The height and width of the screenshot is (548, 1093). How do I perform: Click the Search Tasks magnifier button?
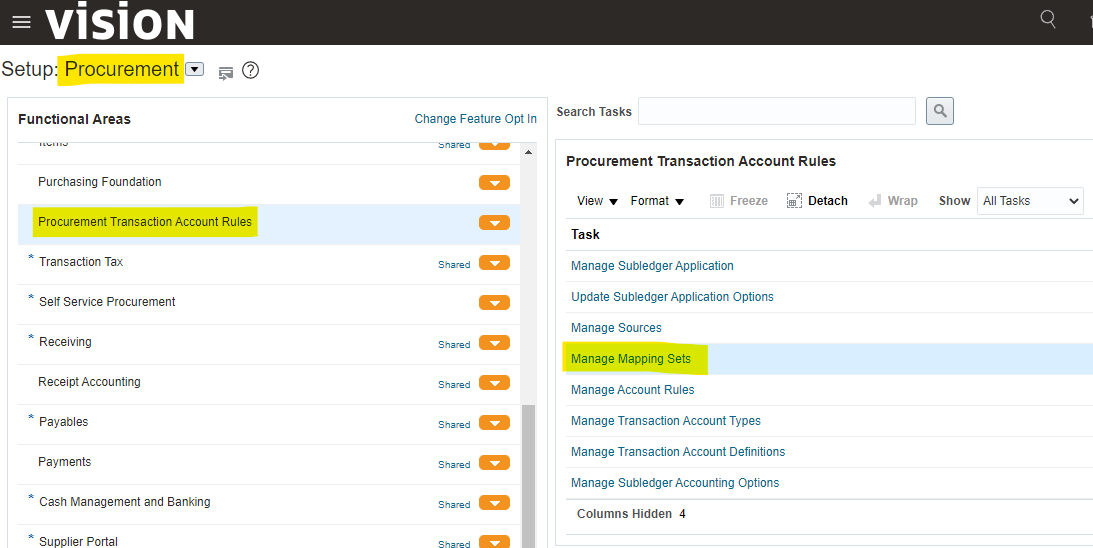coord(939,111)
